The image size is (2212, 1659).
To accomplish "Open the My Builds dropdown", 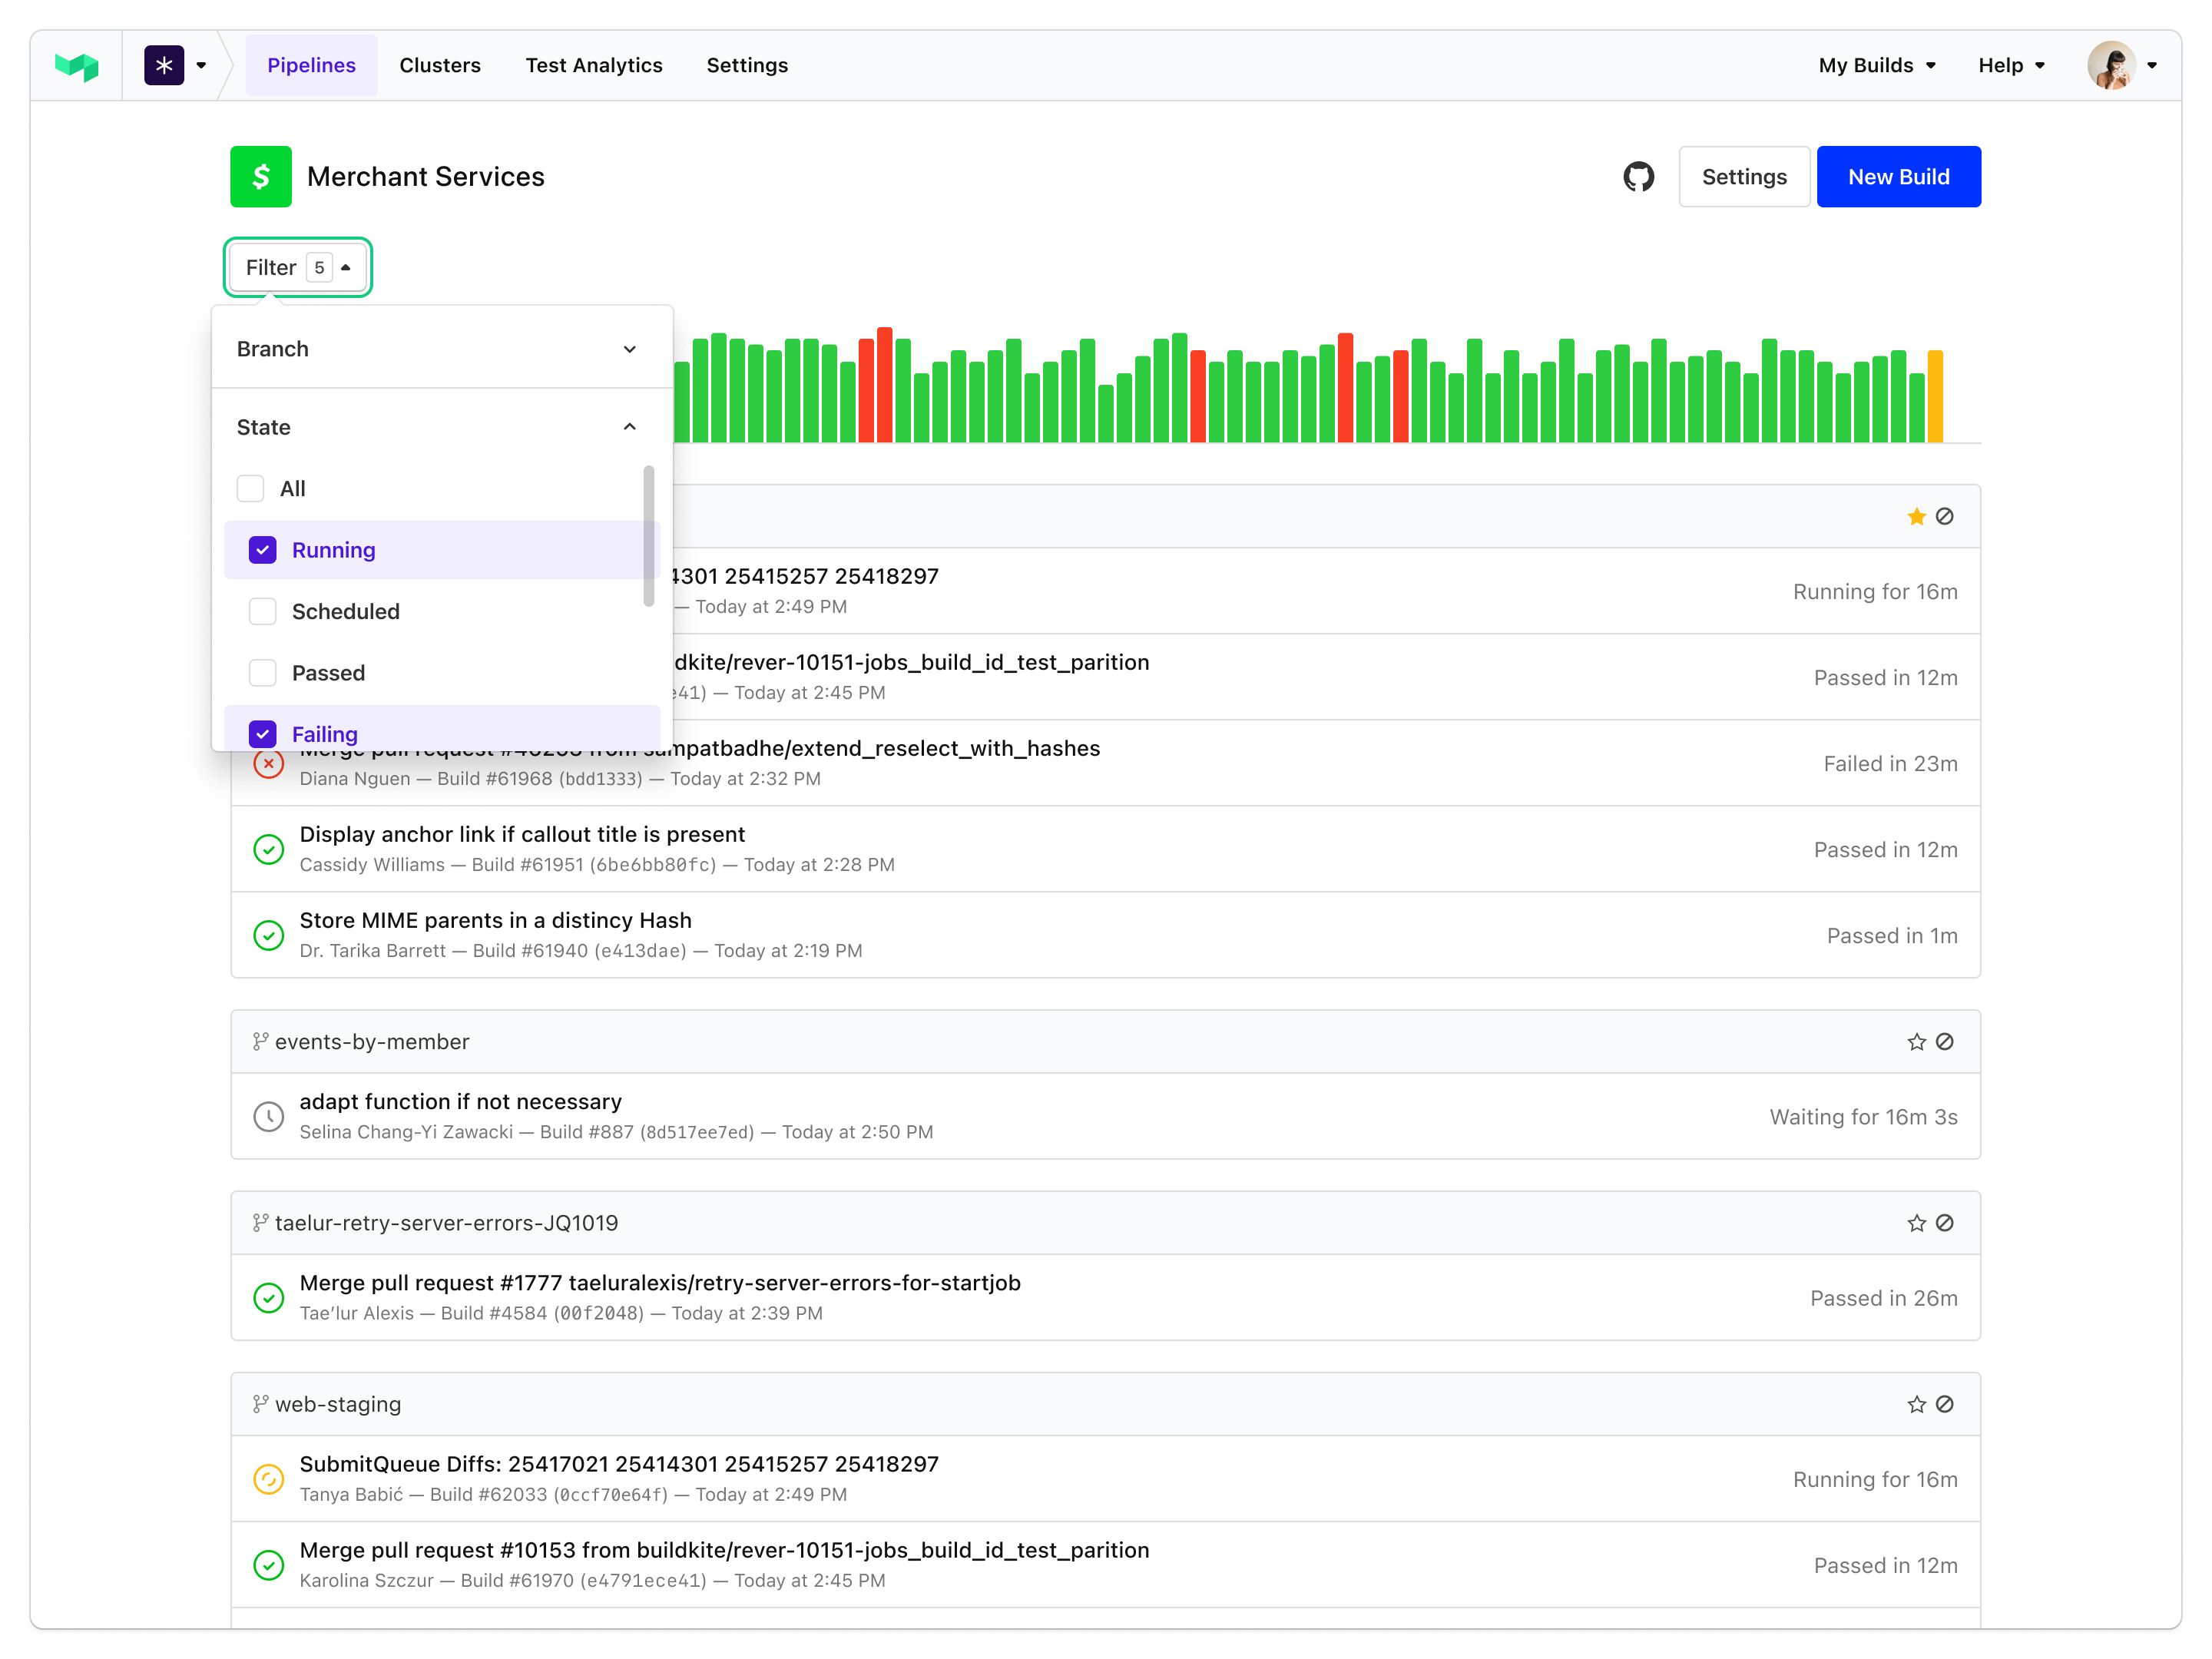I will pos(1876,66).
